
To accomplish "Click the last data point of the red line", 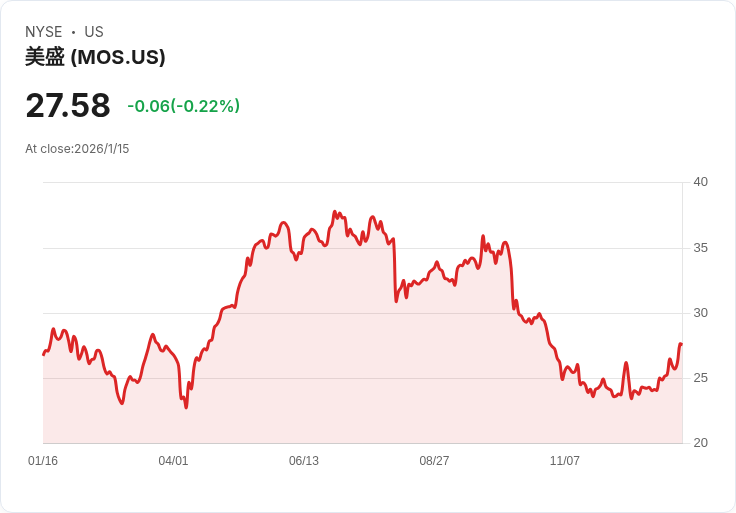I will [681, 344].
